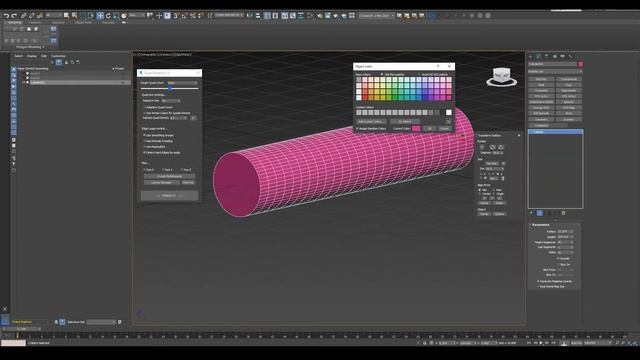Activate the Select Object tool

tap(66, 16)
